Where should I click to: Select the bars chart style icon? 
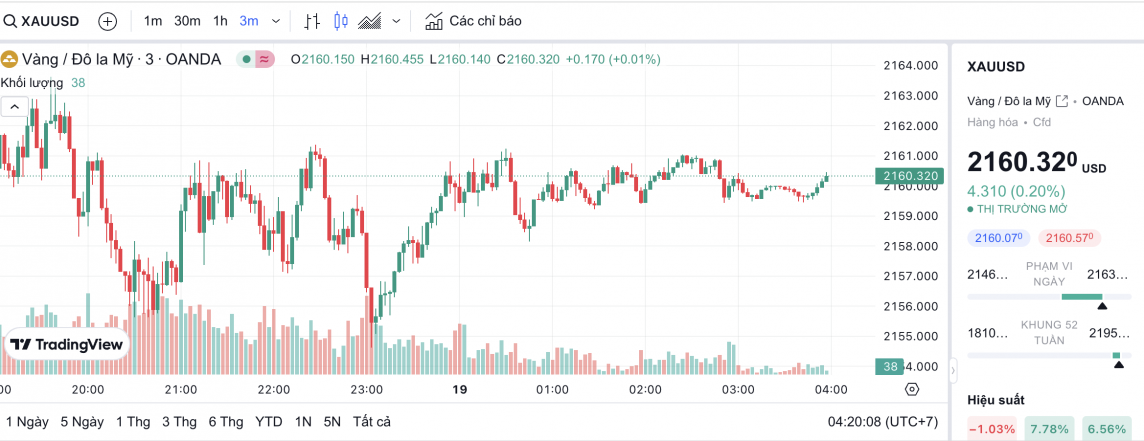pos(312,21)
